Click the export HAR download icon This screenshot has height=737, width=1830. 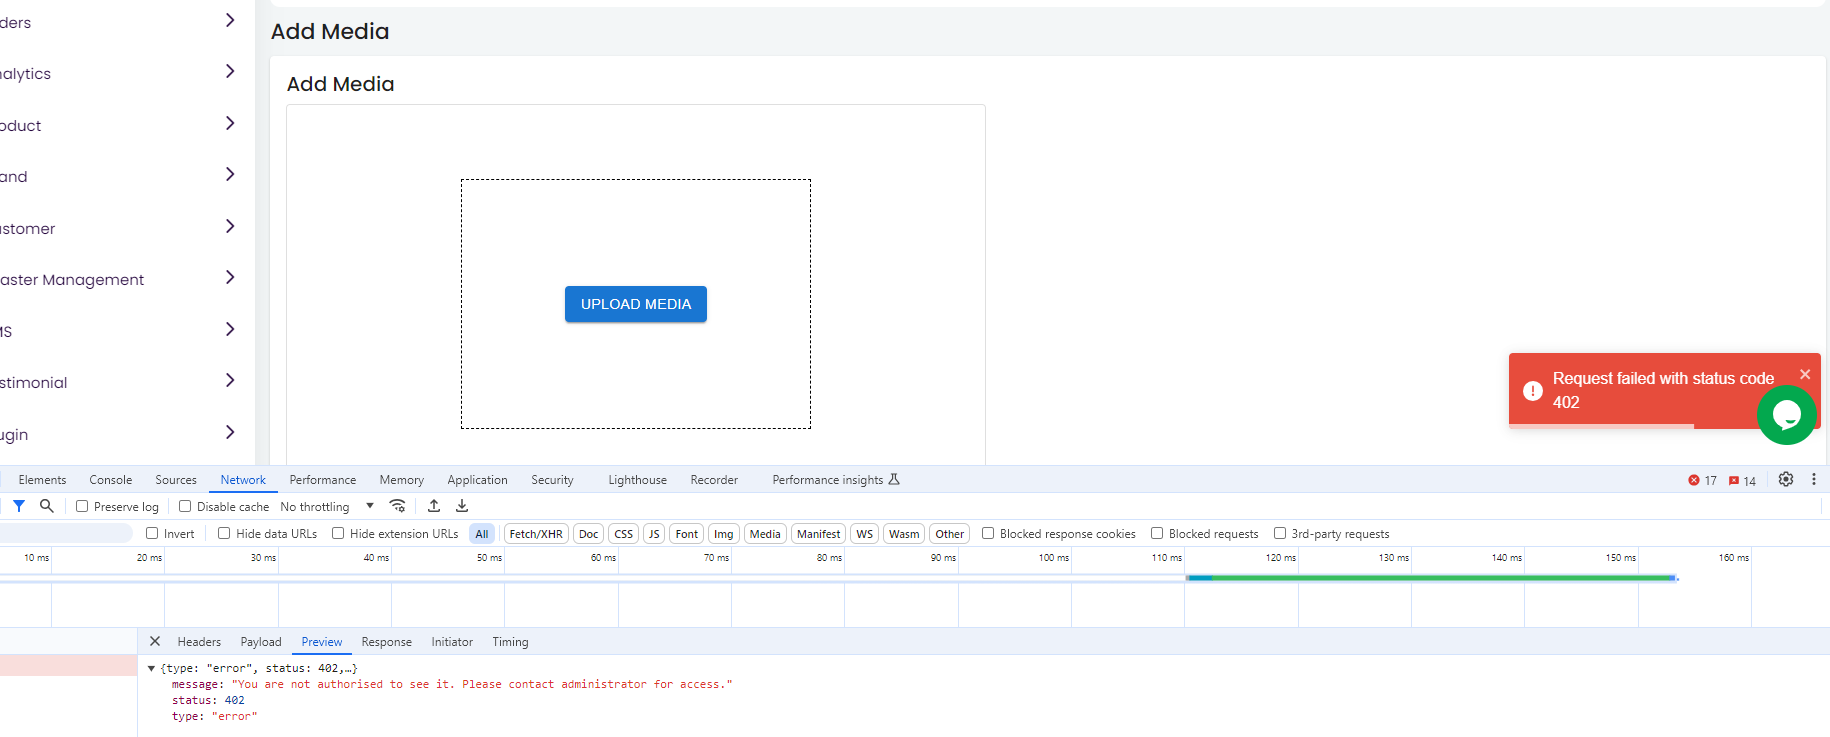(x=462, y=506)
